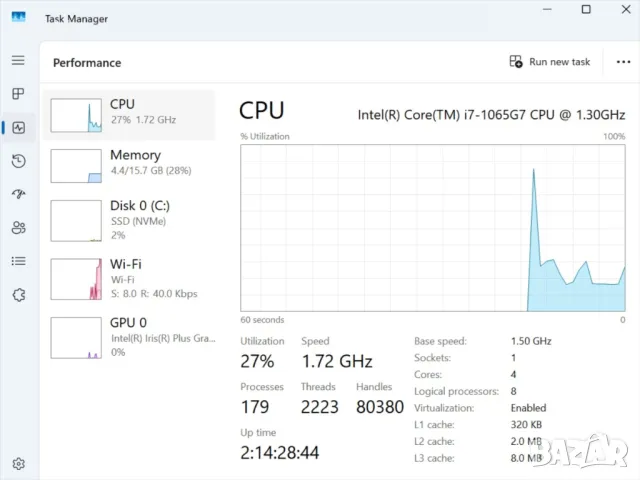Viewport: 640px width, 480px height.
Task: Open the App history page icon
Action: (18, 161)
